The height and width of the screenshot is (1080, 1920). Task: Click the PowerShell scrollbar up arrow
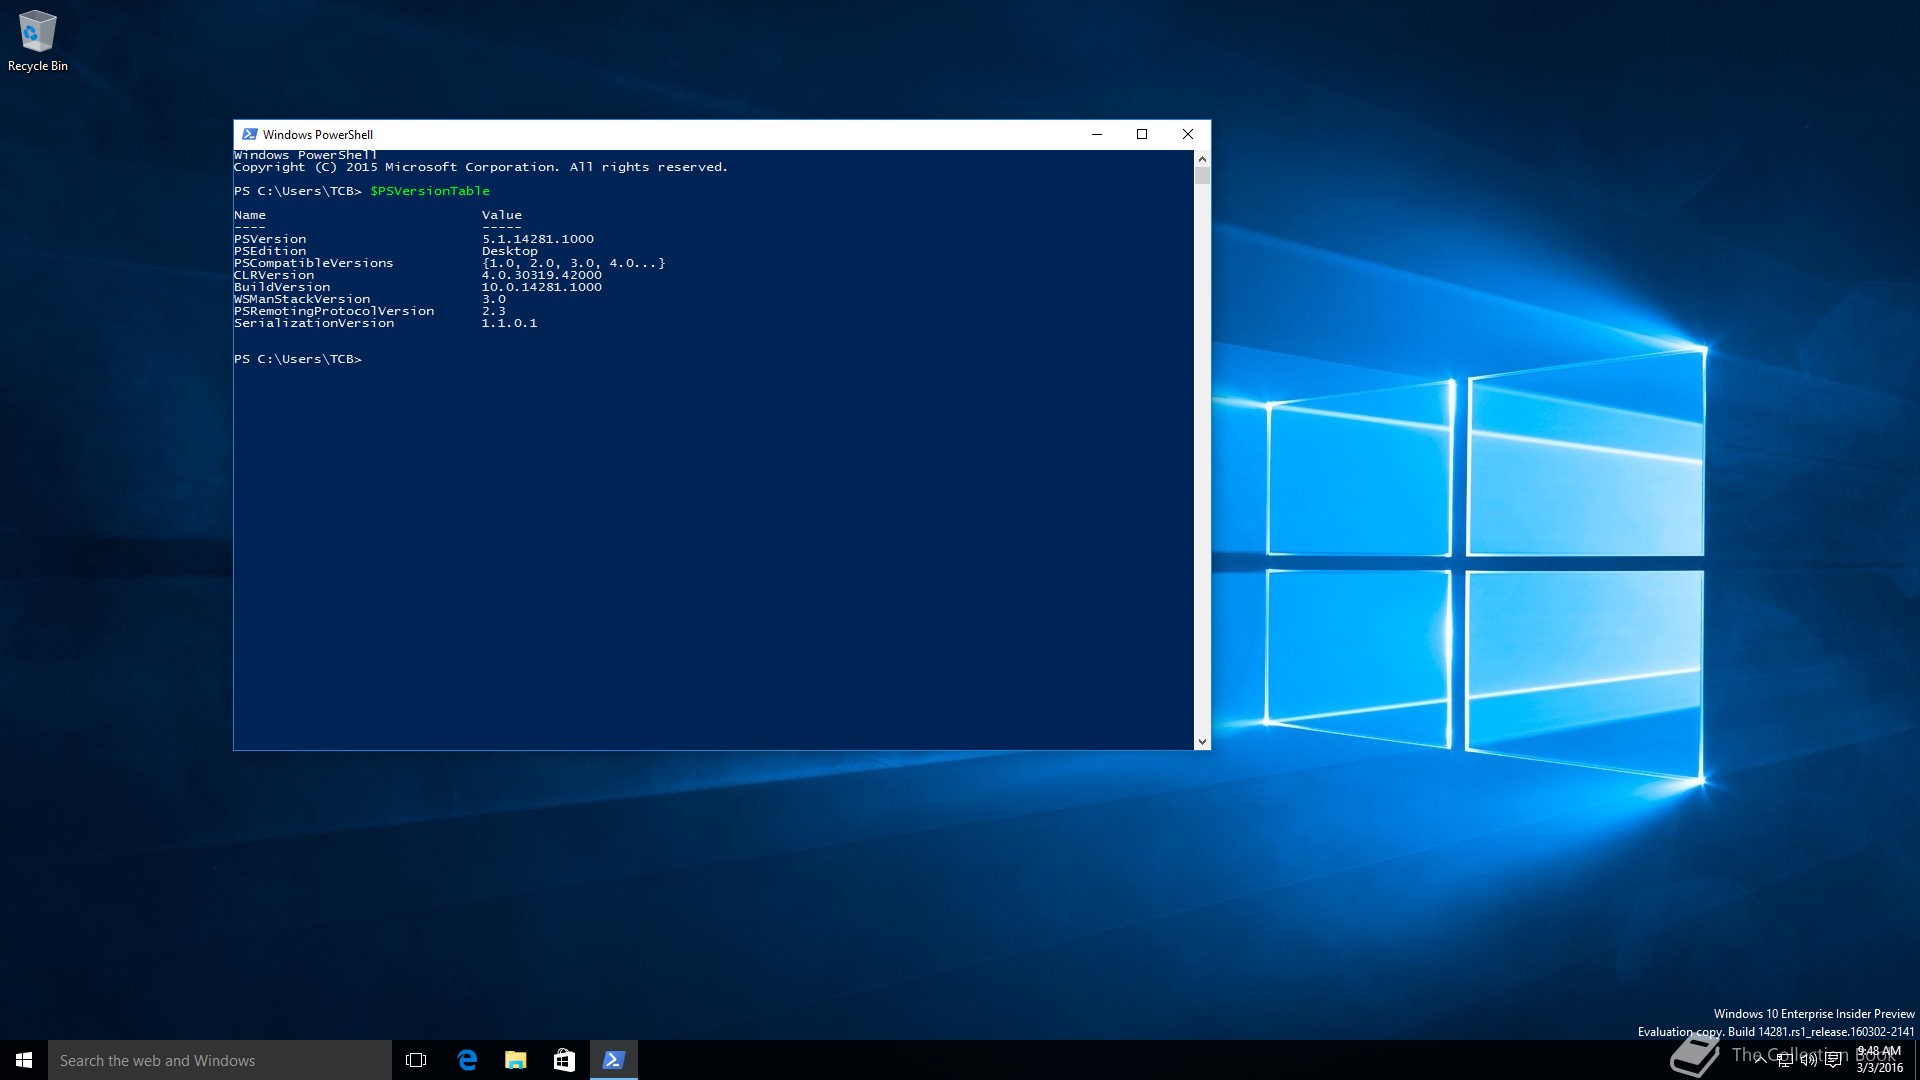(1202, 158)
